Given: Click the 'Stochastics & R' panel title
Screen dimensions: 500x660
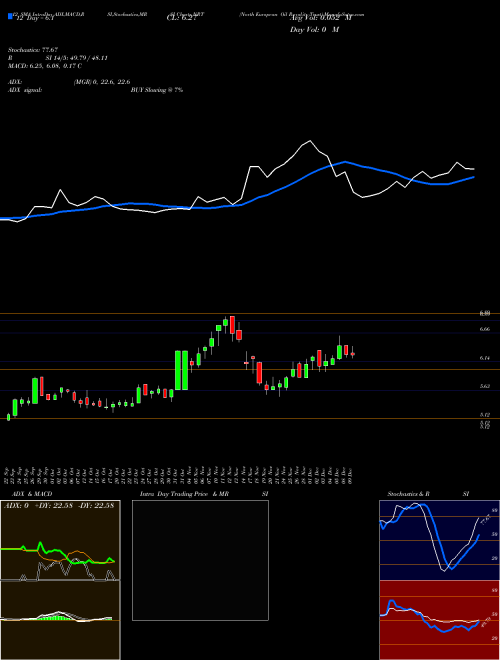Looking at the screenshot, I should point(409,494).
